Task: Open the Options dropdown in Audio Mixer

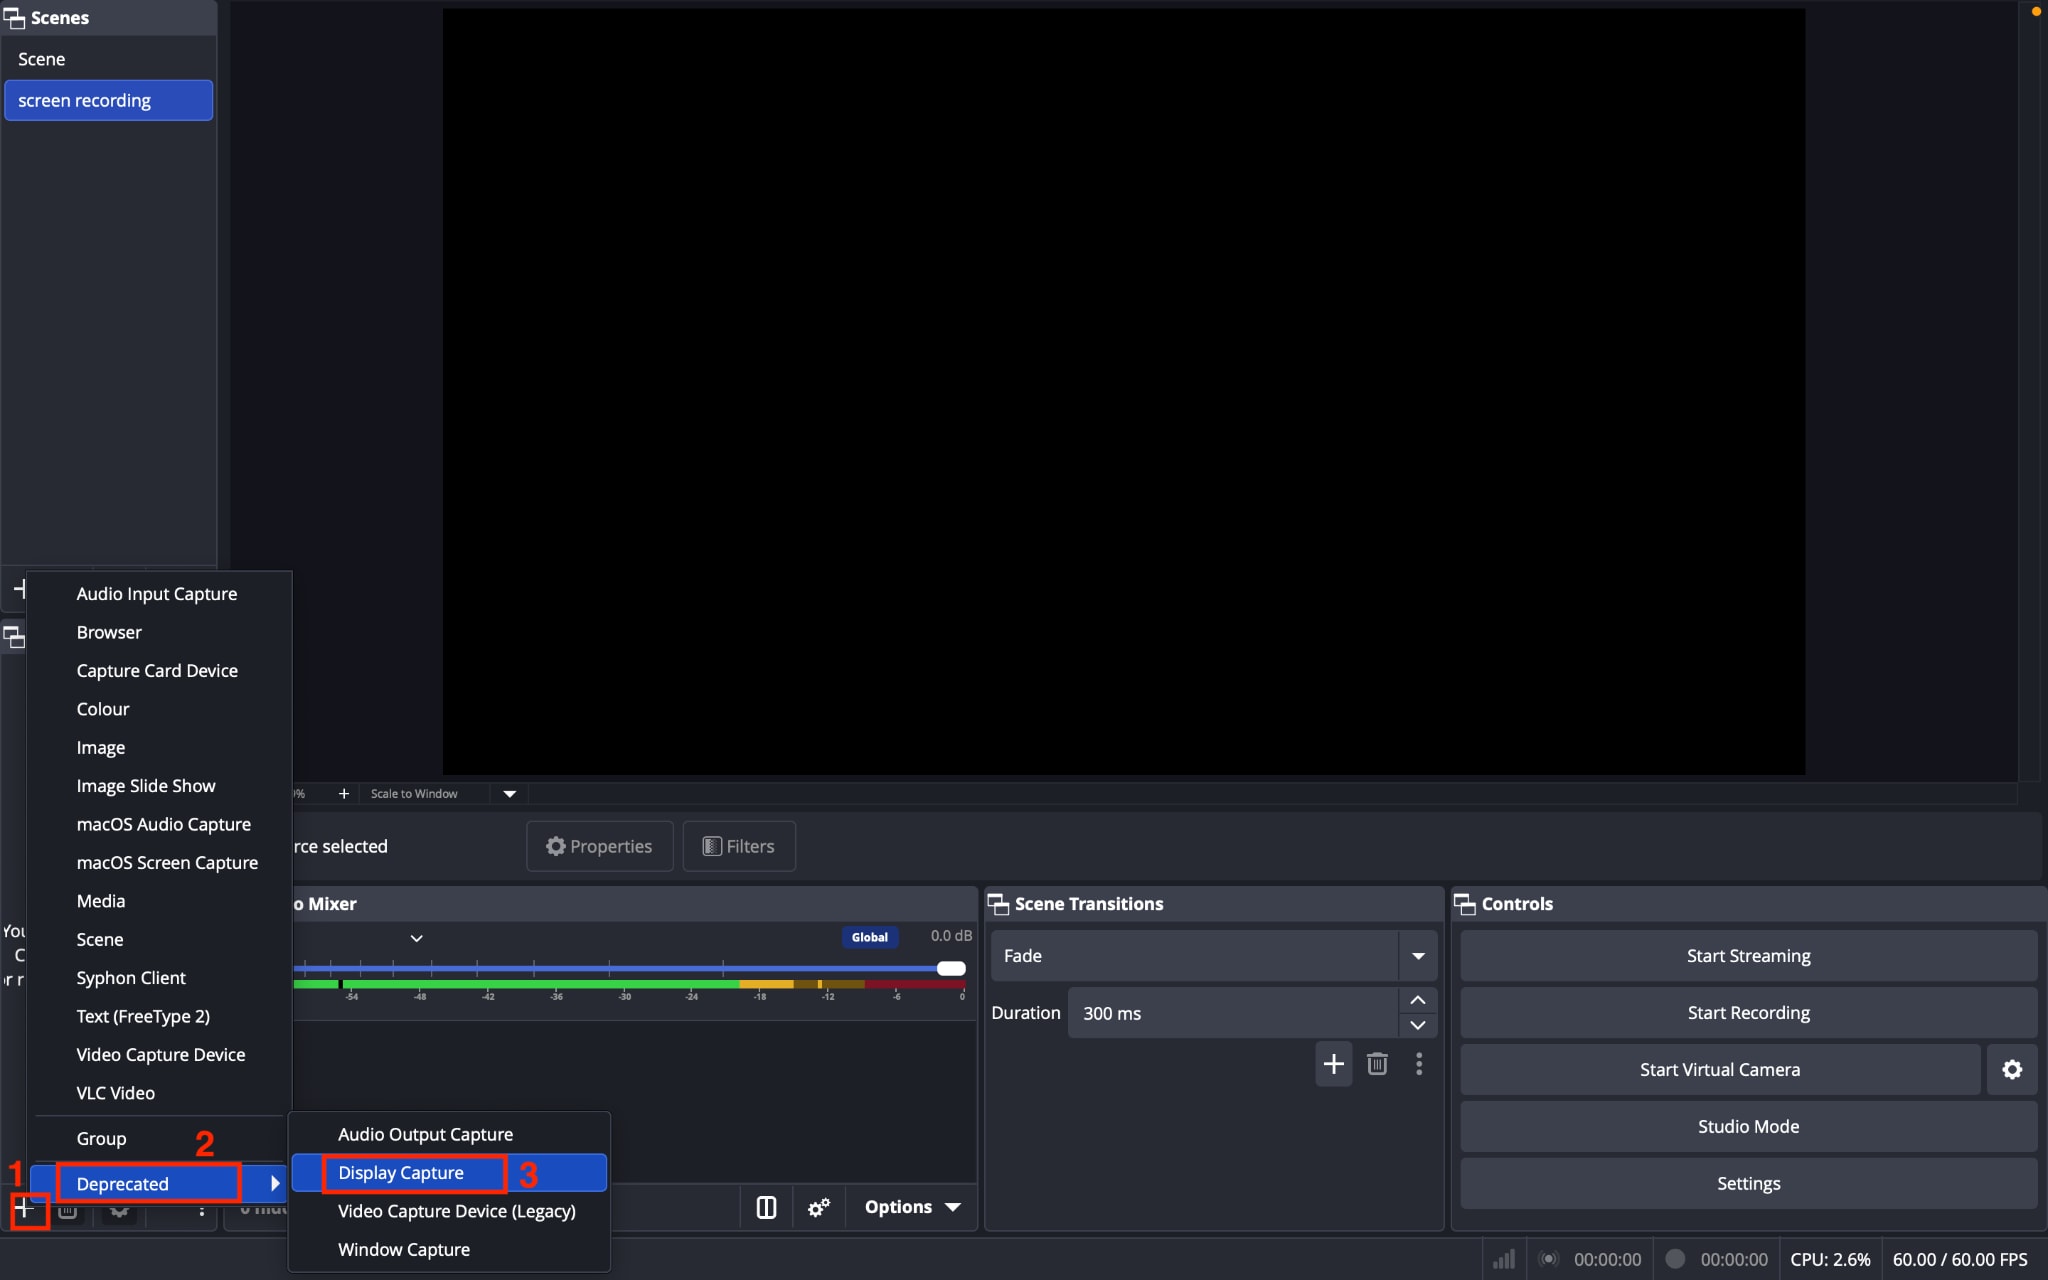Action: (912, 1208)
